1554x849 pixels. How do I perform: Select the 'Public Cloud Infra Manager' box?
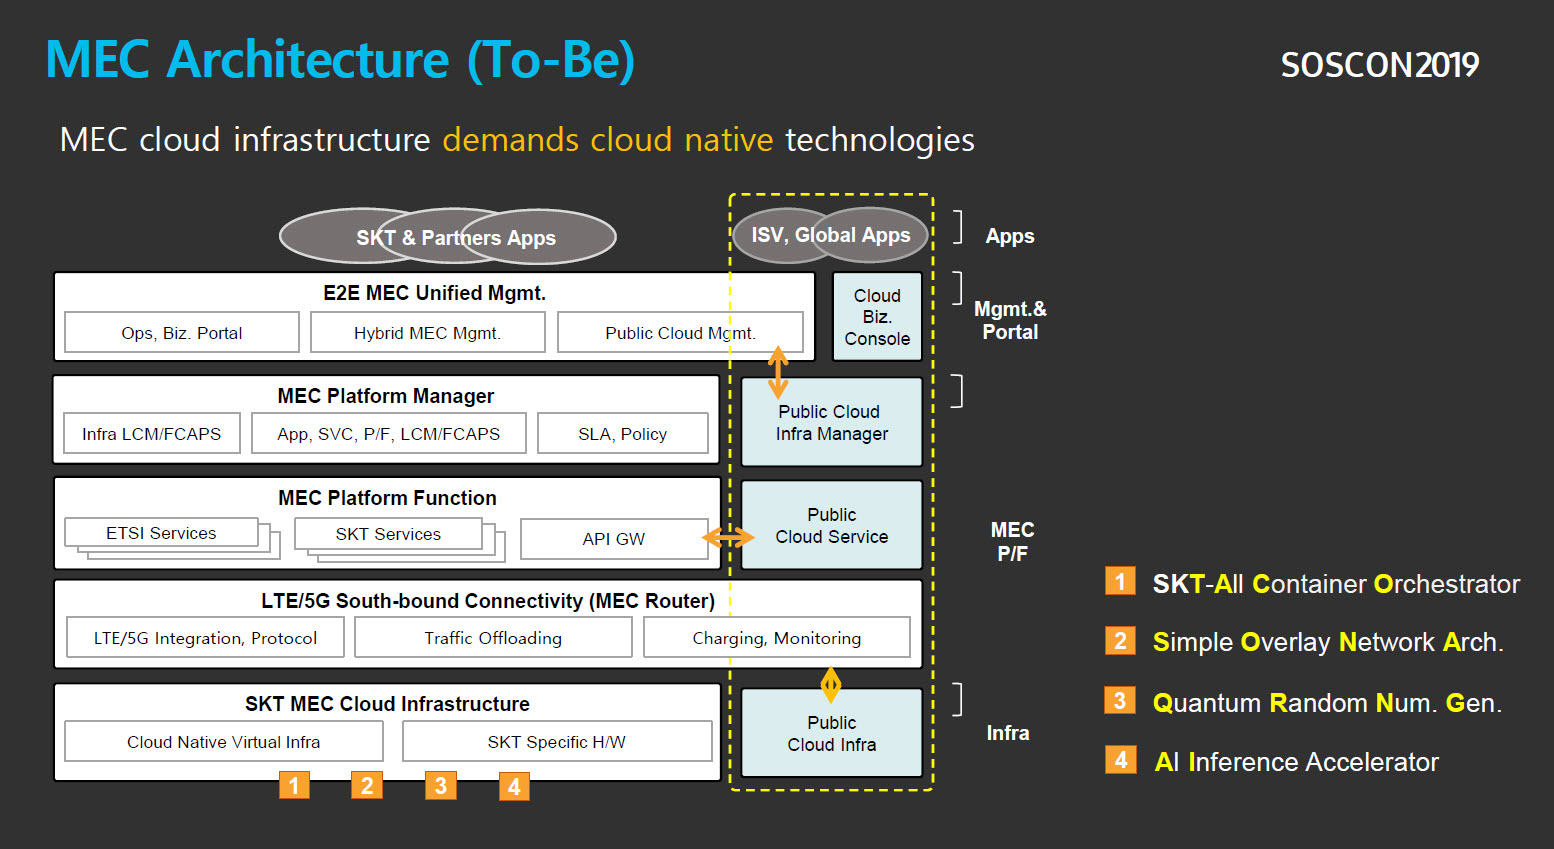tap(832, 422)
